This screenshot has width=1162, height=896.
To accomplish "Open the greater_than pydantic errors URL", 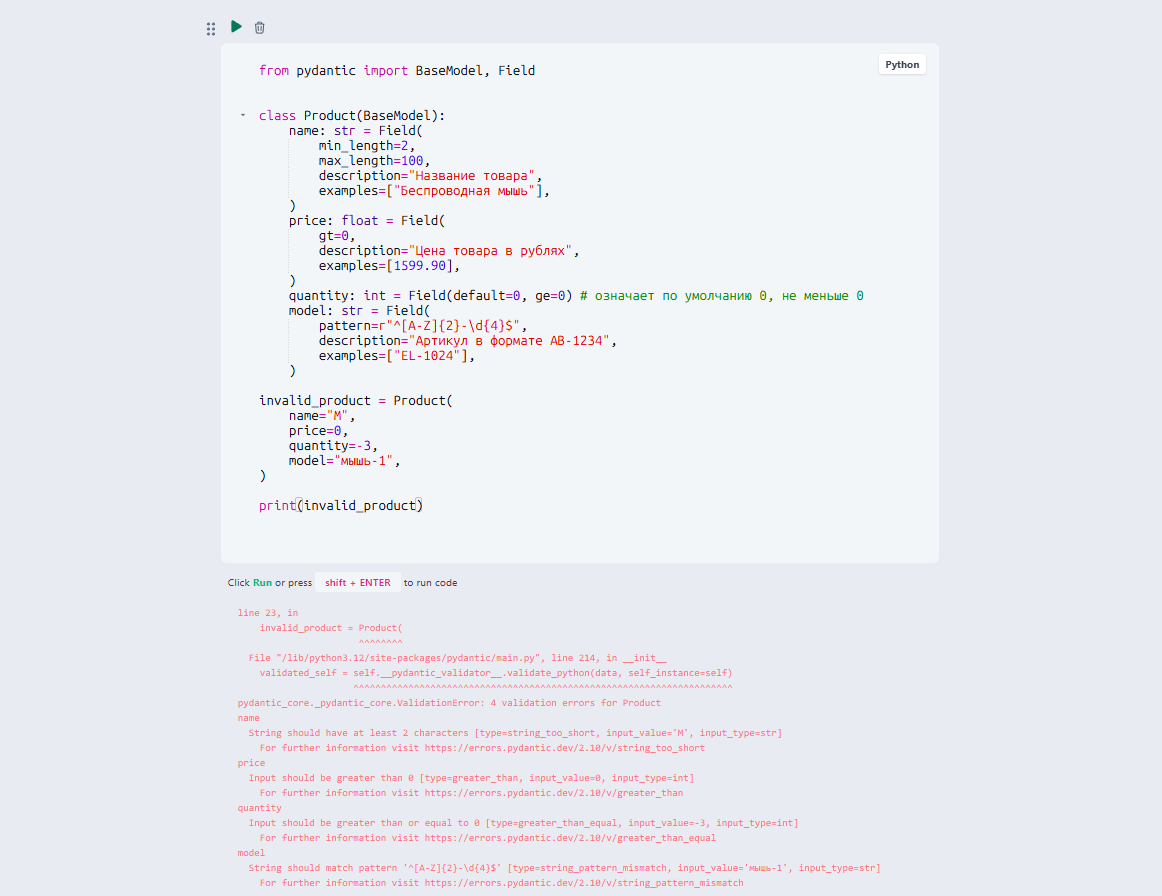I will coord(554,793).
